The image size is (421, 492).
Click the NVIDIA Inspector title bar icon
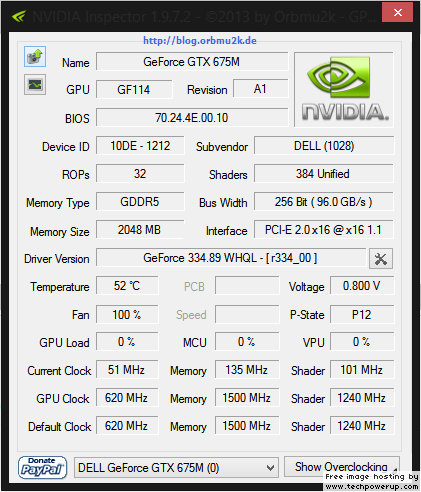click(19, 16)
